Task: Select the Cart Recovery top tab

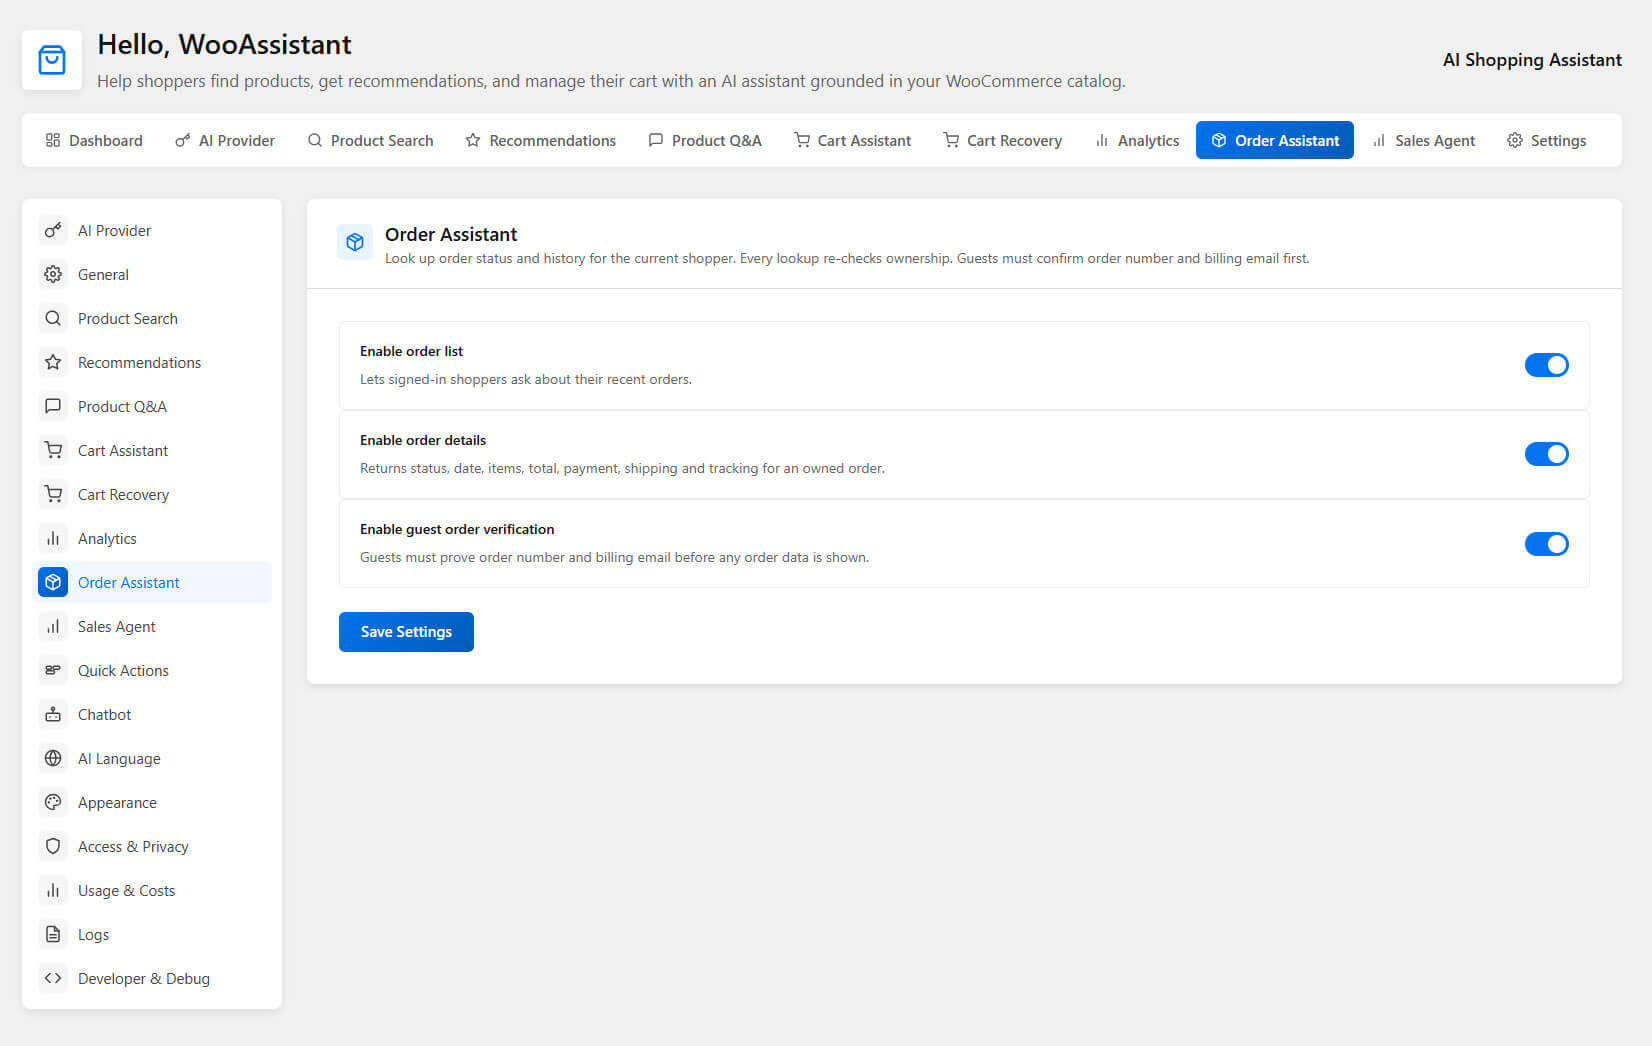Action: pyautogui.click(x=1003, y=140)
